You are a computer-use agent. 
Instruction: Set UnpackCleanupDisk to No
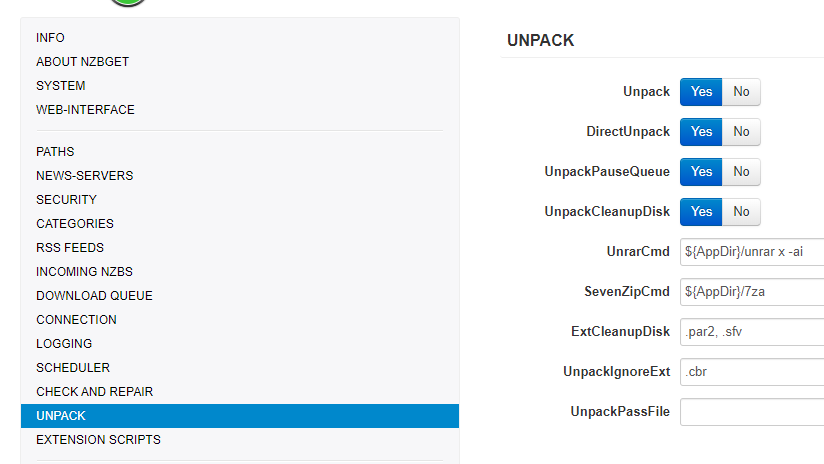pyautogui.click(x=741, y=212)
